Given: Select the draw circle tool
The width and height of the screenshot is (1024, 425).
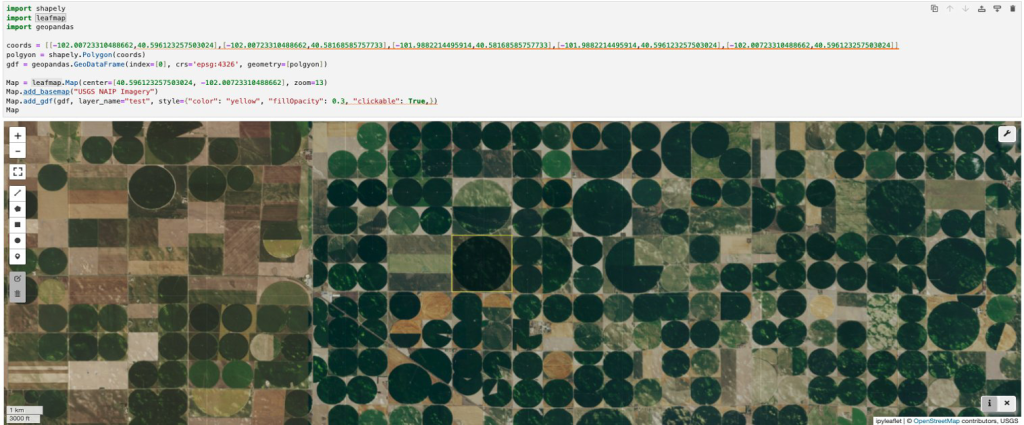Looking at the screenshot, I should click(17, 240).
